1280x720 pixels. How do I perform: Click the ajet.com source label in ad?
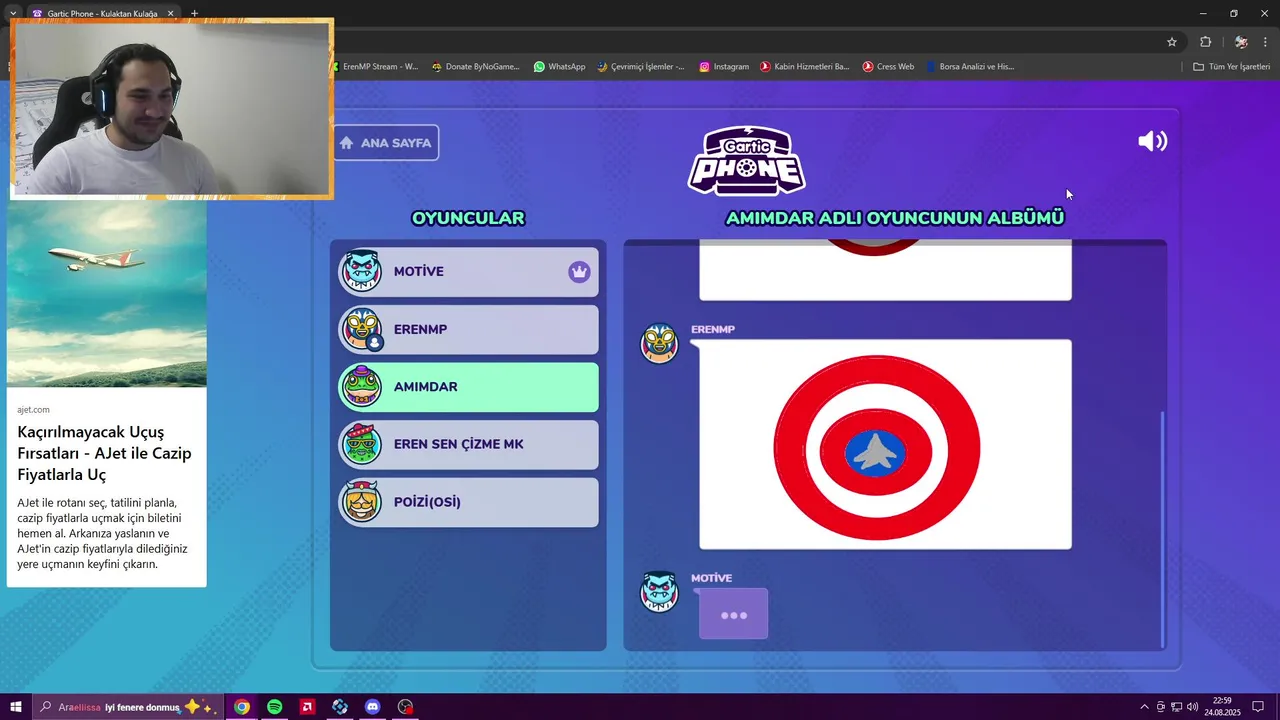33,409
